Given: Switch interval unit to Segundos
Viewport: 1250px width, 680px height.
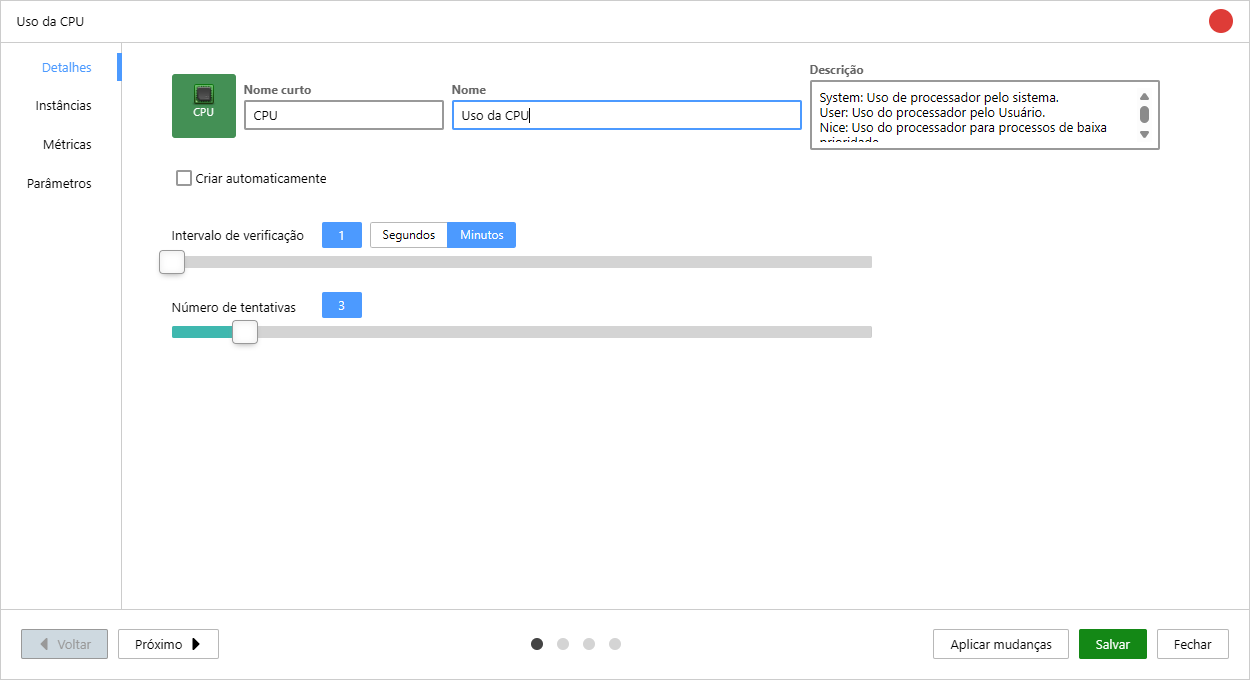Looking at the screenshot, I should tap(408, 235).
